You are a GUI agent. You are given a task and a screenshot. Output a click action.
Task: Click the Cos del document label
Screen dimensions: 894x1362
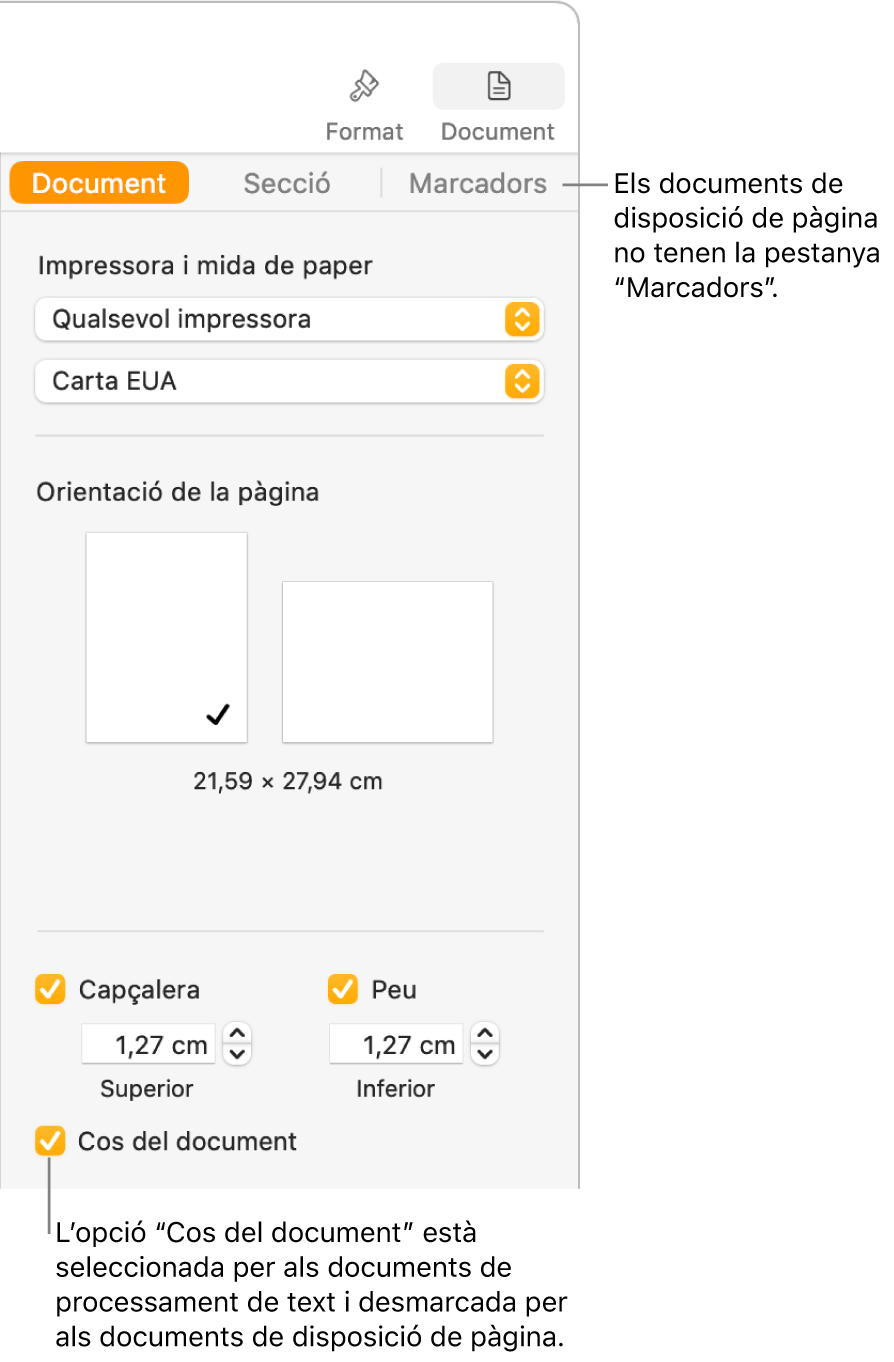188,1141
